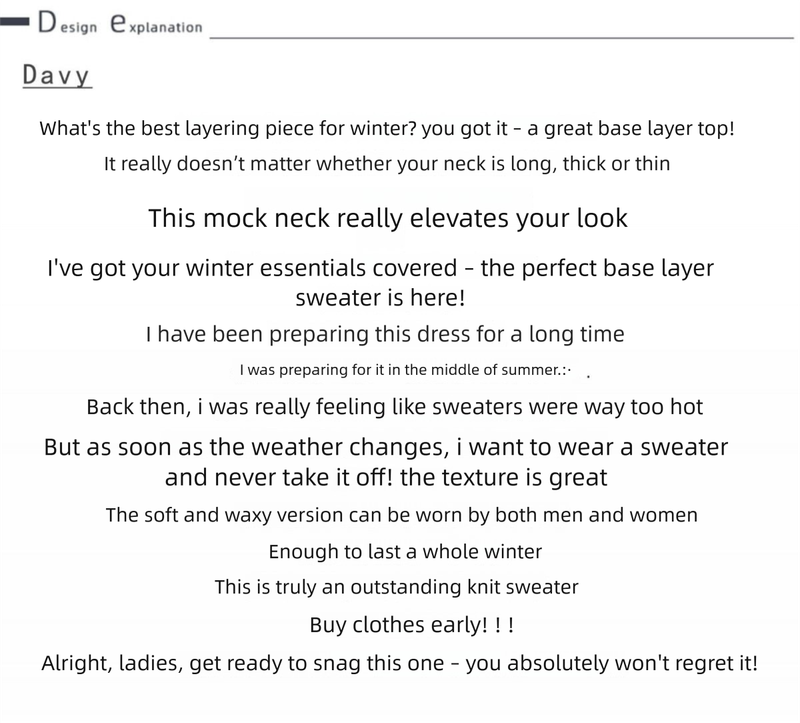Viewport: 800px width, 723px height.
Task: Click "never take it off! the texture is great"
Action: pyautogui.click(x=386, y=477)
